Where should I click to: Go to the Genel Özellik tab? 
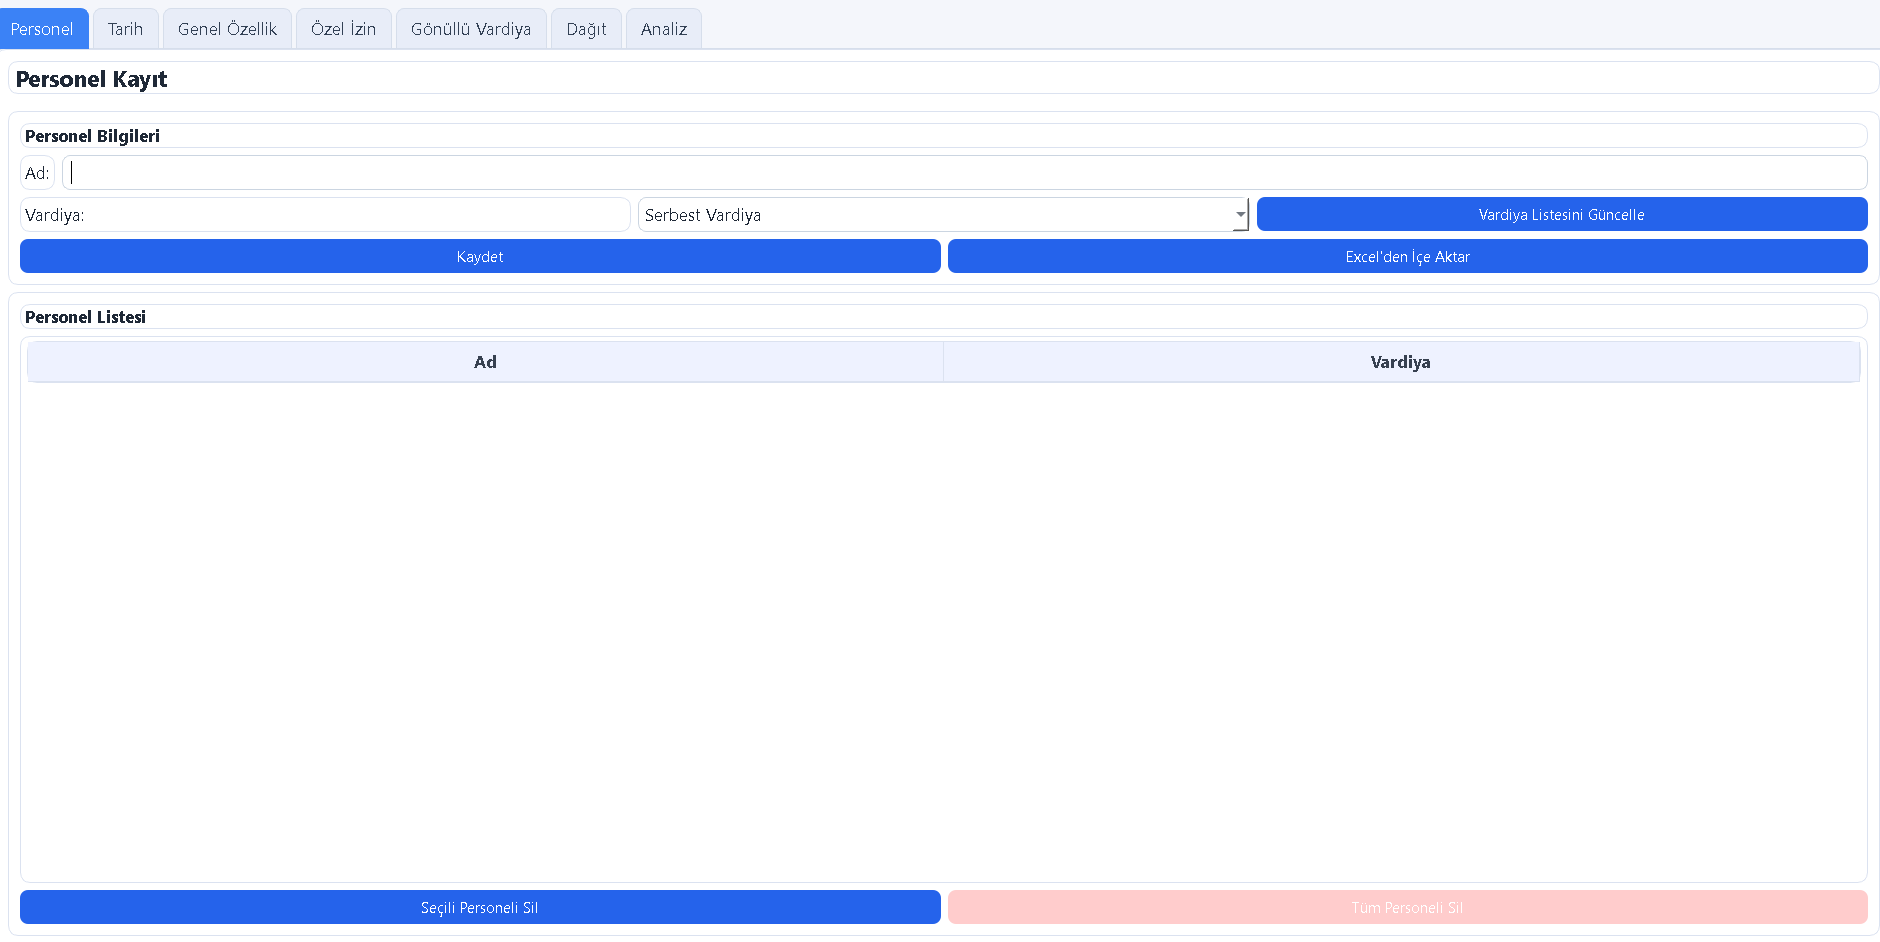pyautogui.click(x=227, y=29)
